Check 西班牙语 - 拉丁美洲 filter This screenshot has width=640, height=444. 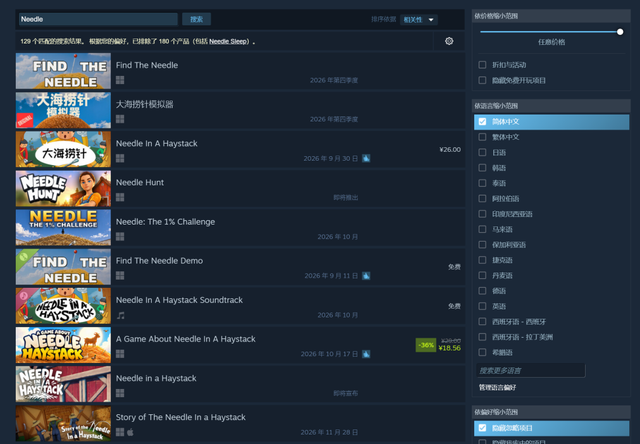482,337
